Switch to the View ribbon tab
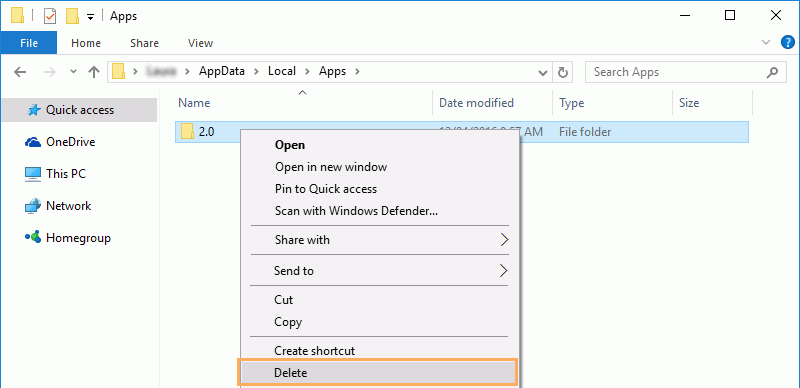Screen dimensions: 800x388 pyautogui.click(x=201, y=43)
